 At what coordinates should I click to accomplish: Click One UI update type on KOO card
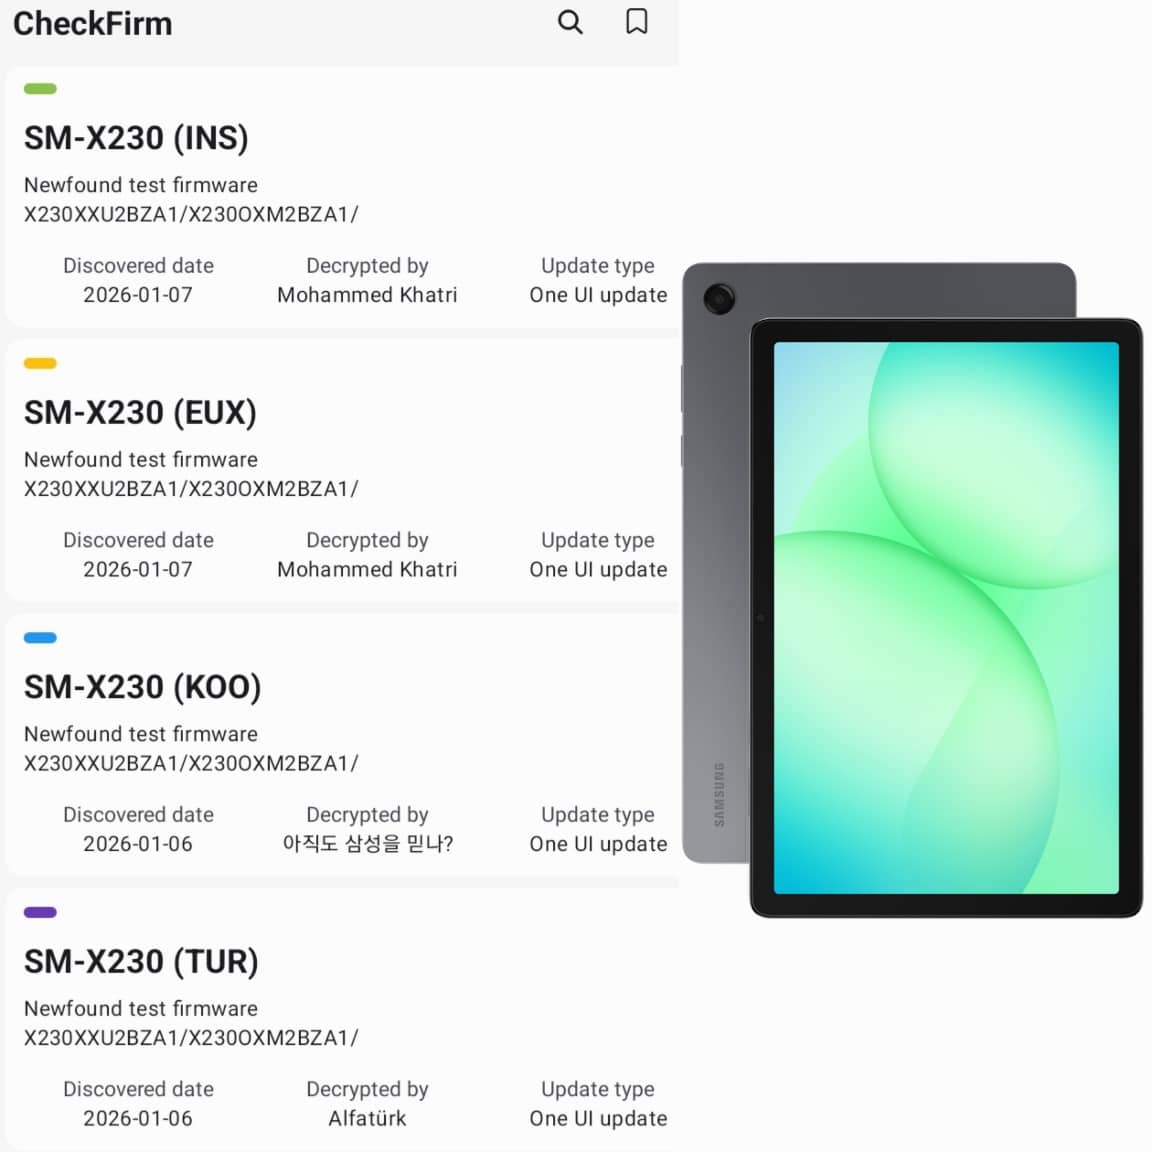click(598, 843)
